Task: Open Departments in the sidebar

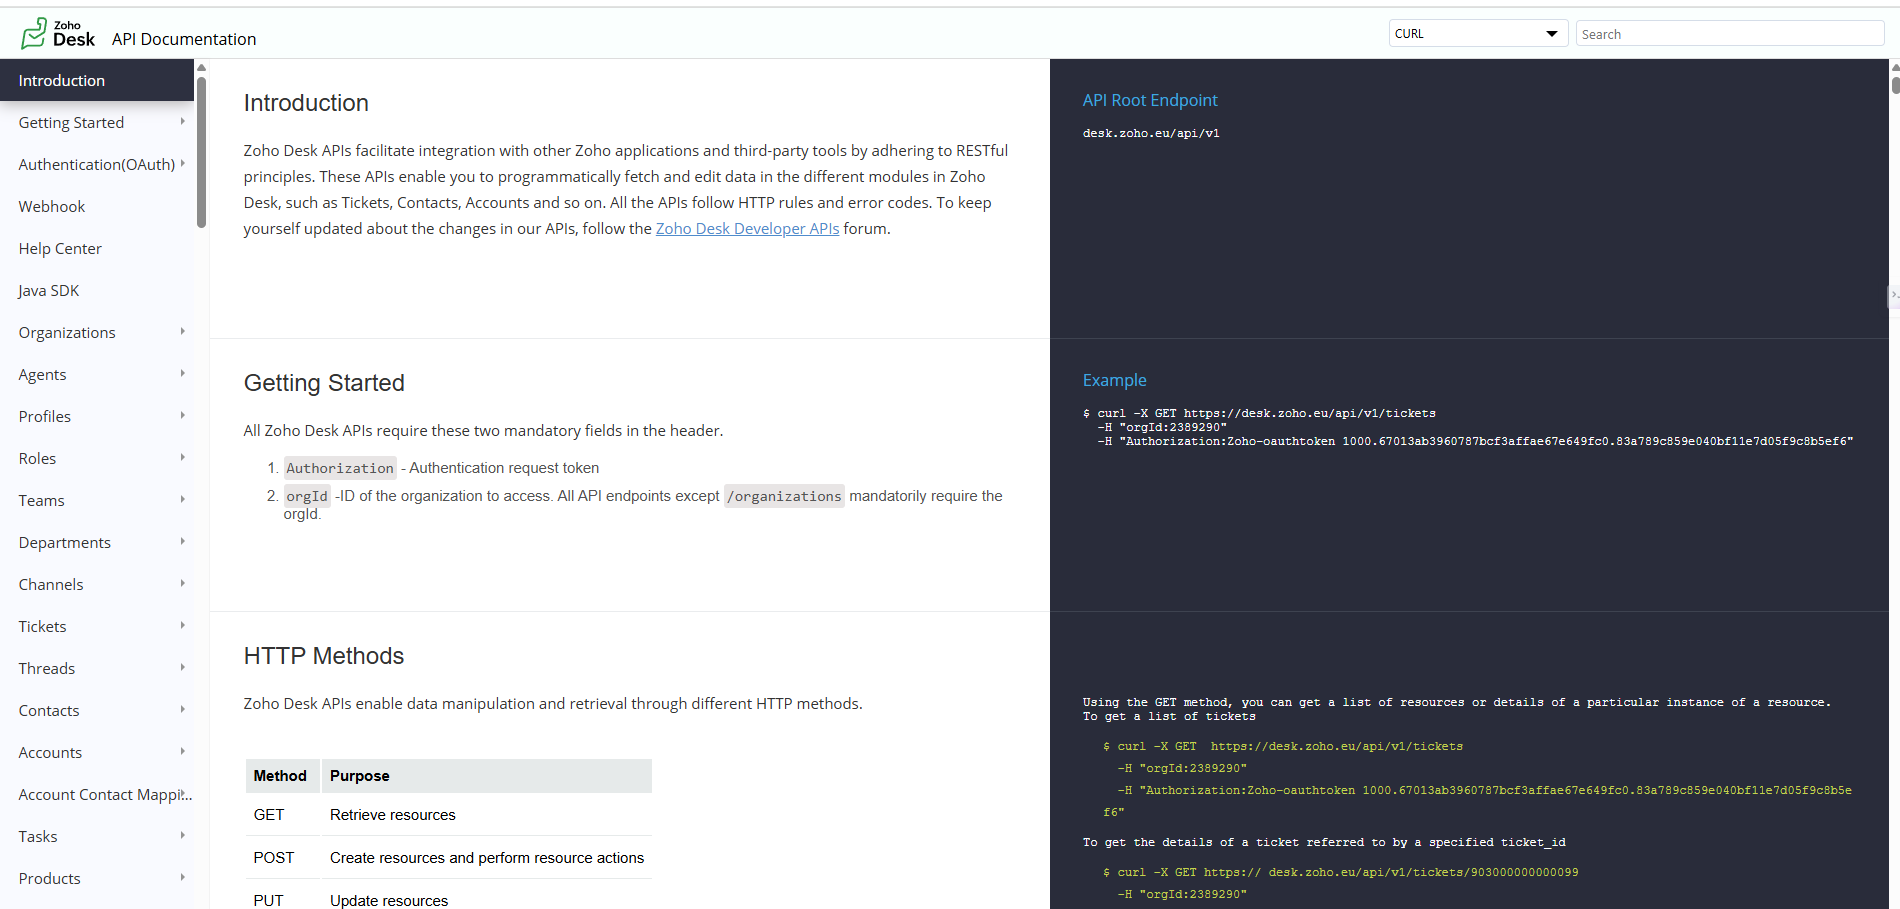Action: [65, 542]
